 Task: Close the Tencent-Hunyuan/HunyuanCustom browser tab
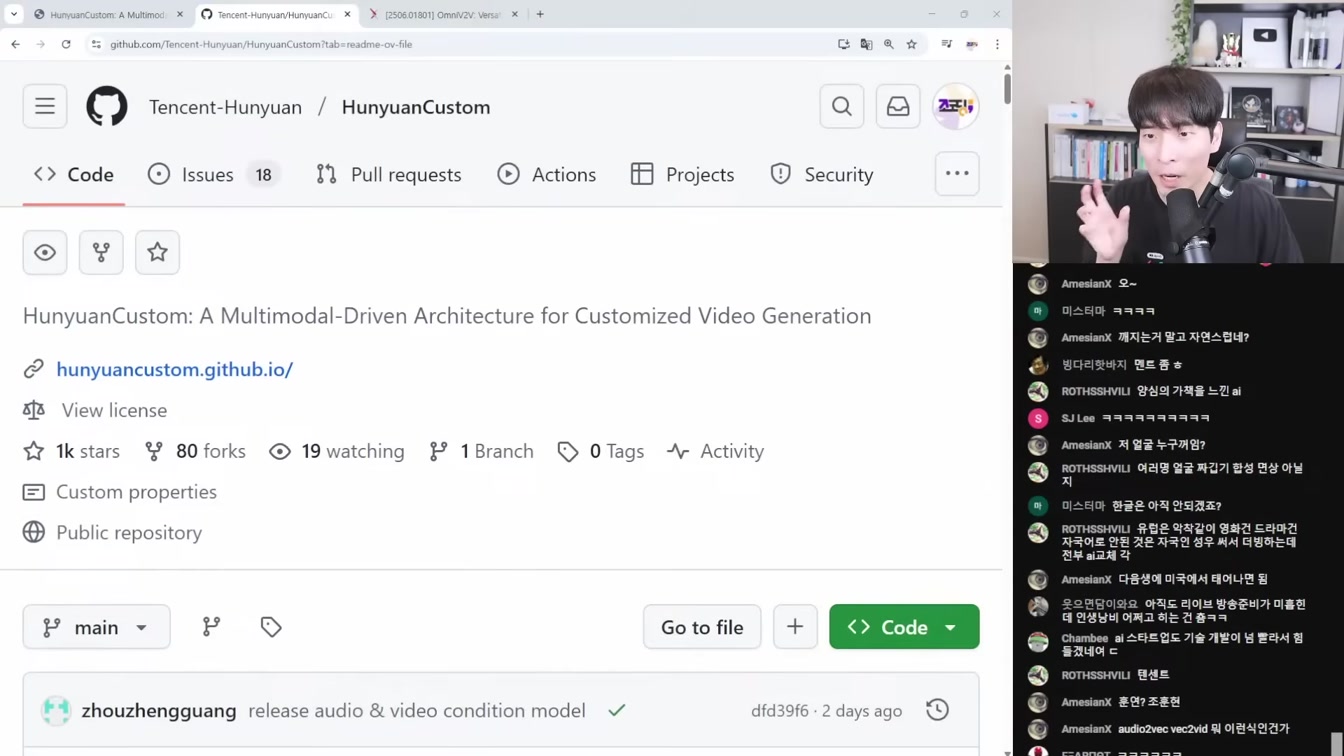[347, 15]
